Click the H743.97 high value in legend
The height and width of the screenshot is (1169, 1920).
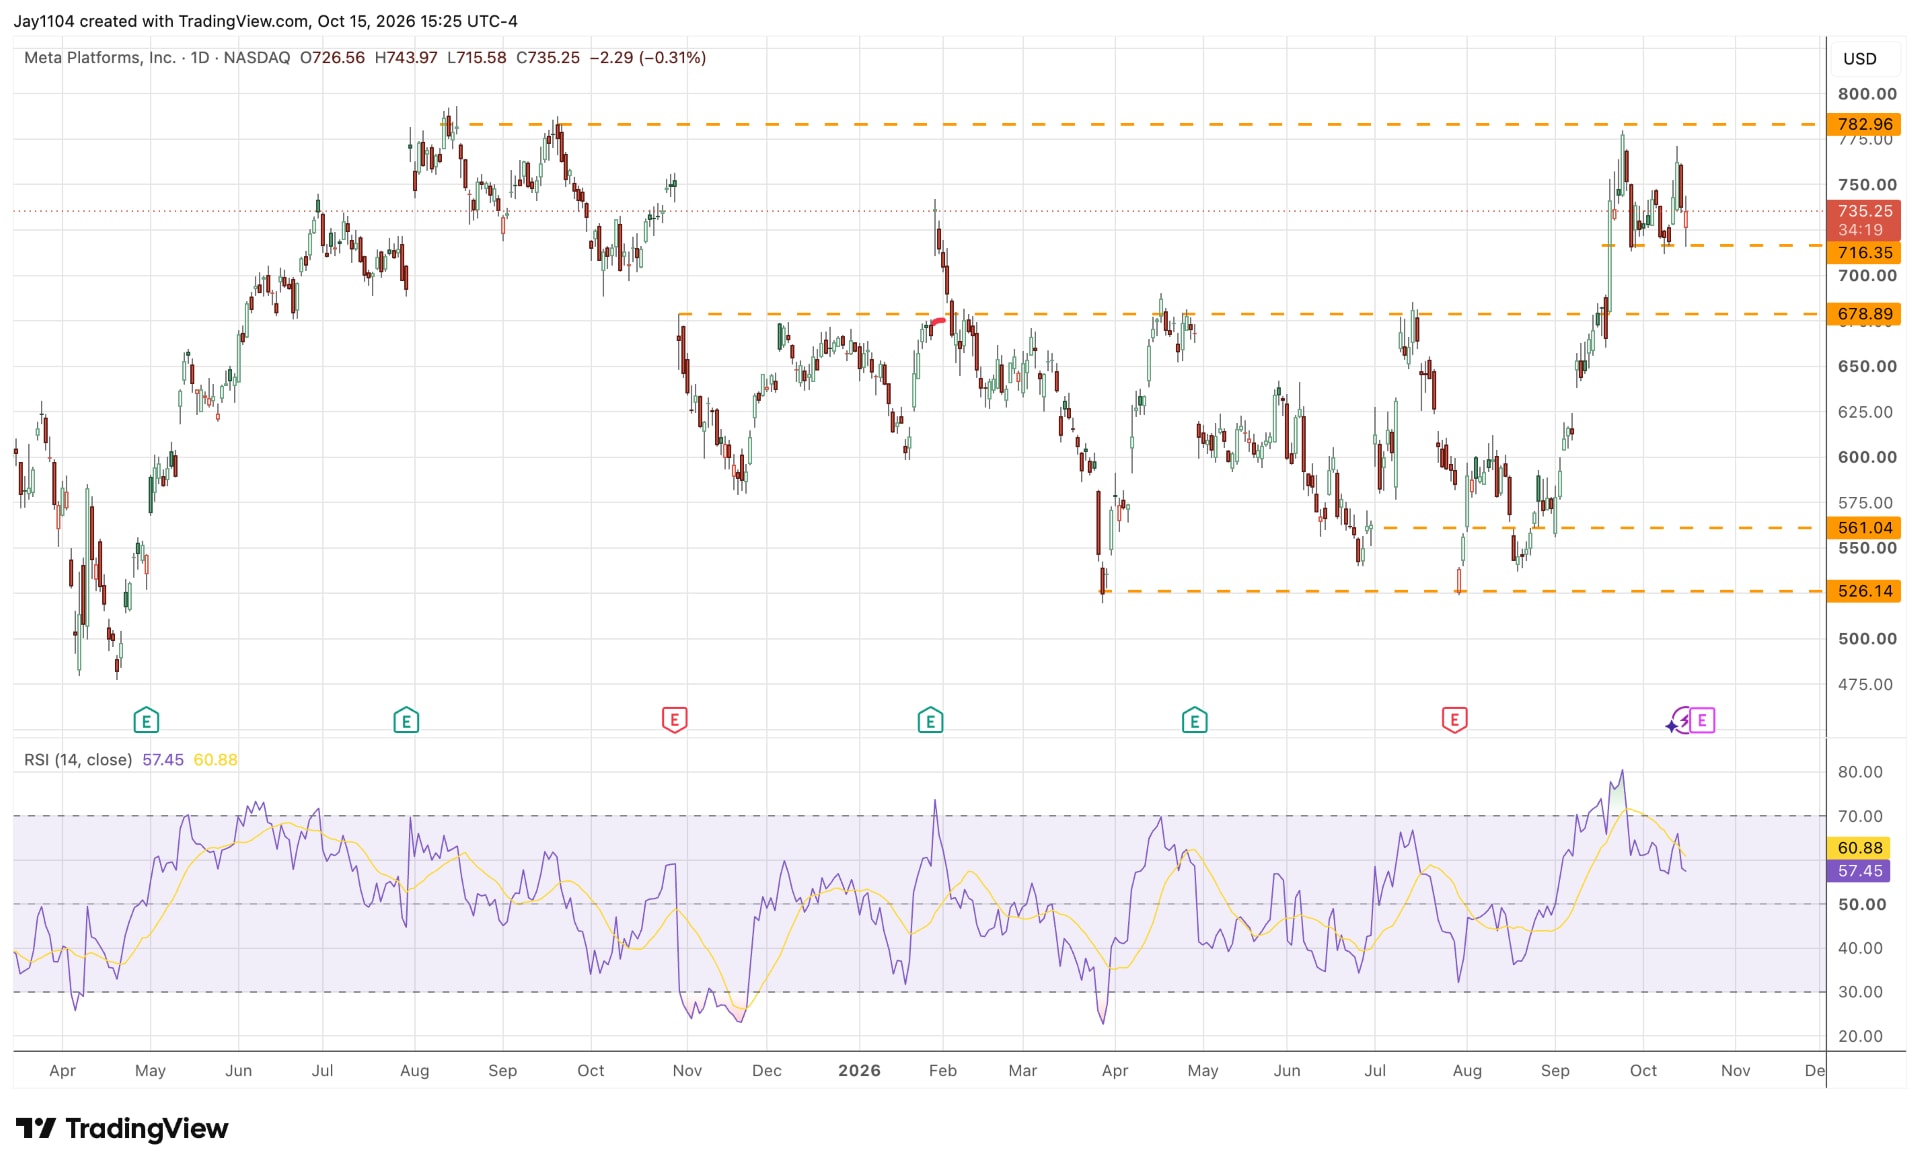[x=406, y=58]
